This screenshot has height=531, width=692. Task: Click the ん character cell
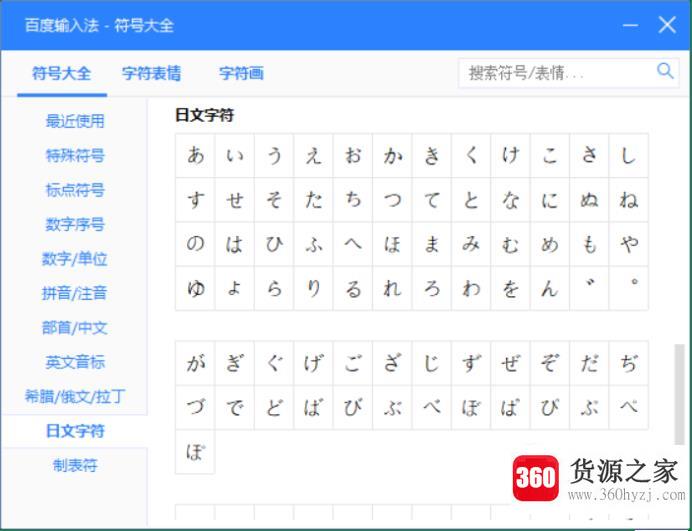550,288
